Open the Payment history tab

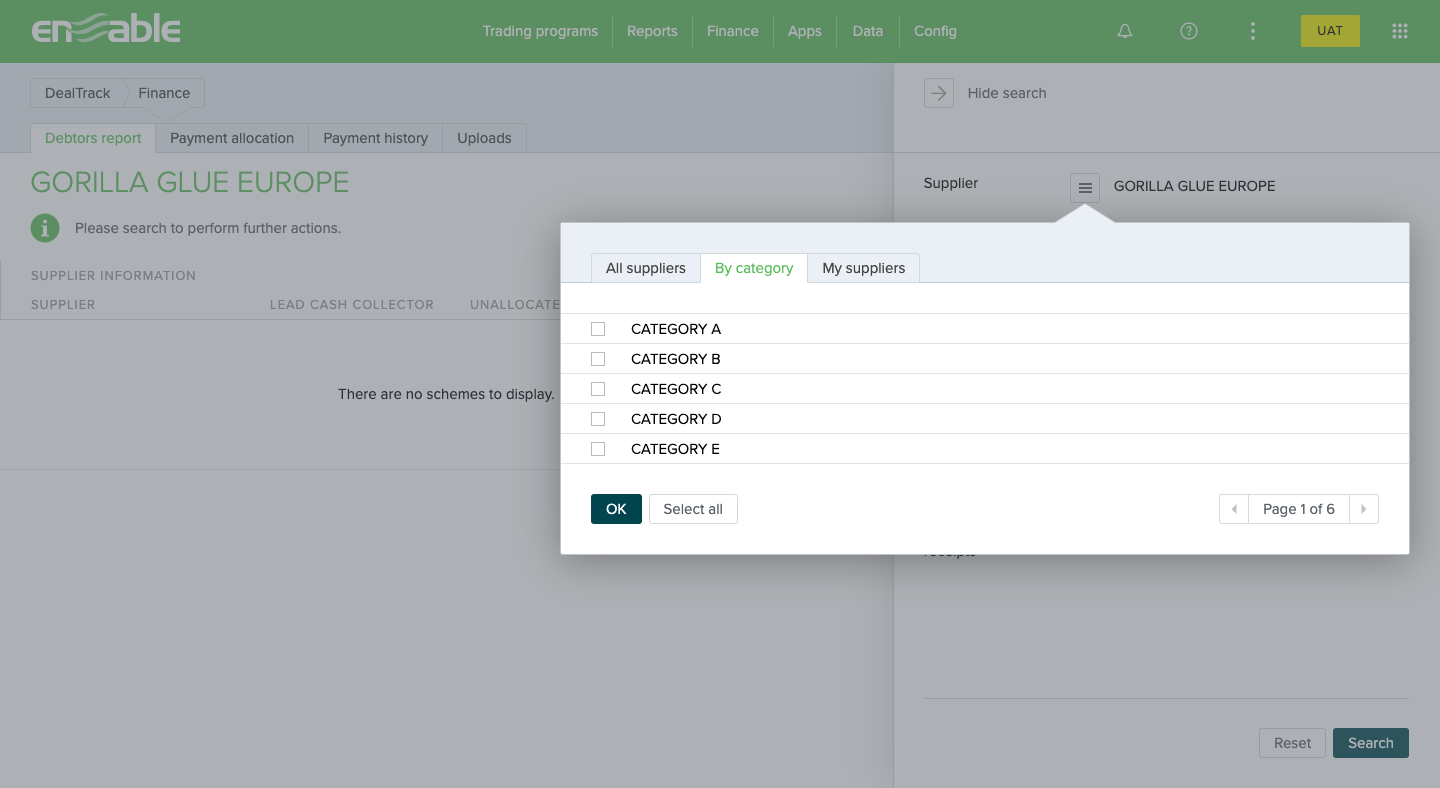click(375, 138)
